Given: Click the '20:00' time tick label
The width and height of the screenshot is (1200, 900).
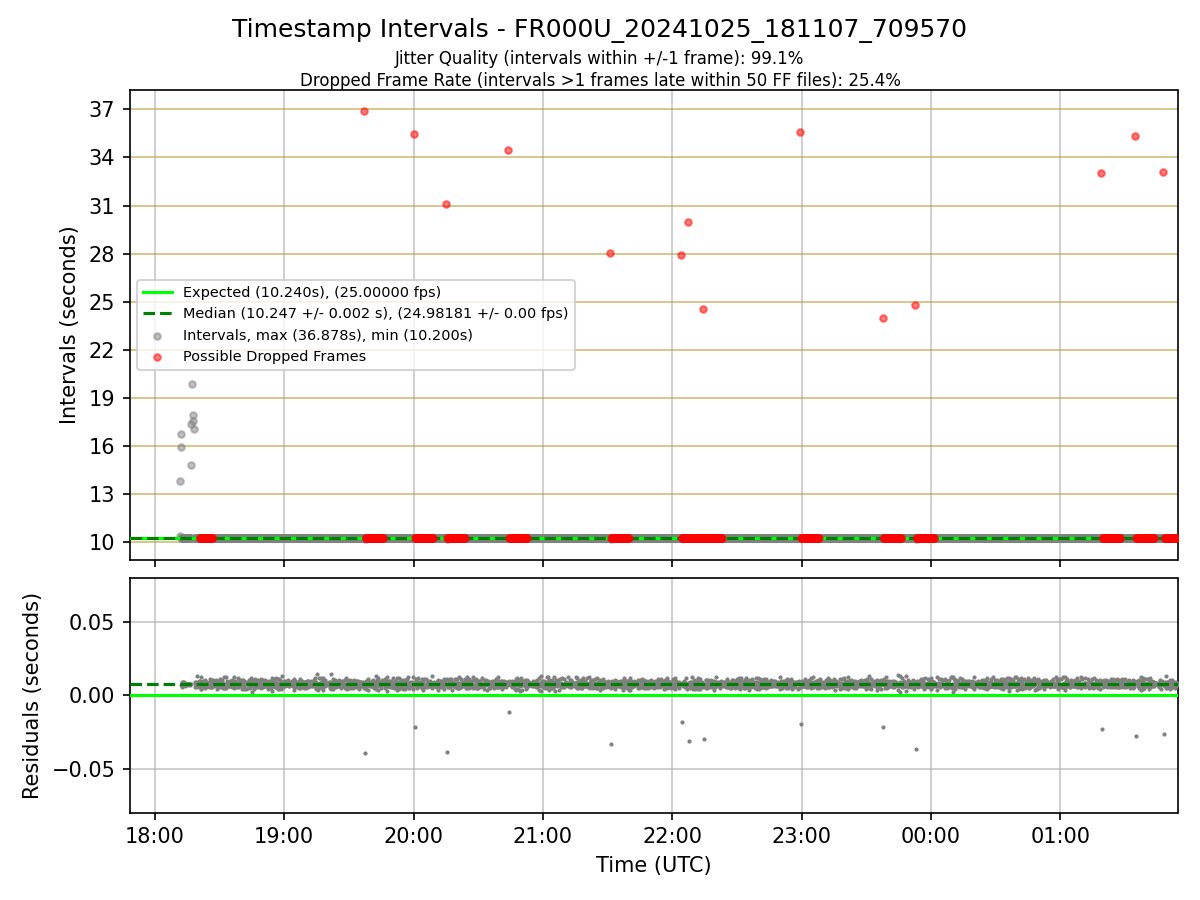Looking at the screenshot, I should [x=414, y=835].
